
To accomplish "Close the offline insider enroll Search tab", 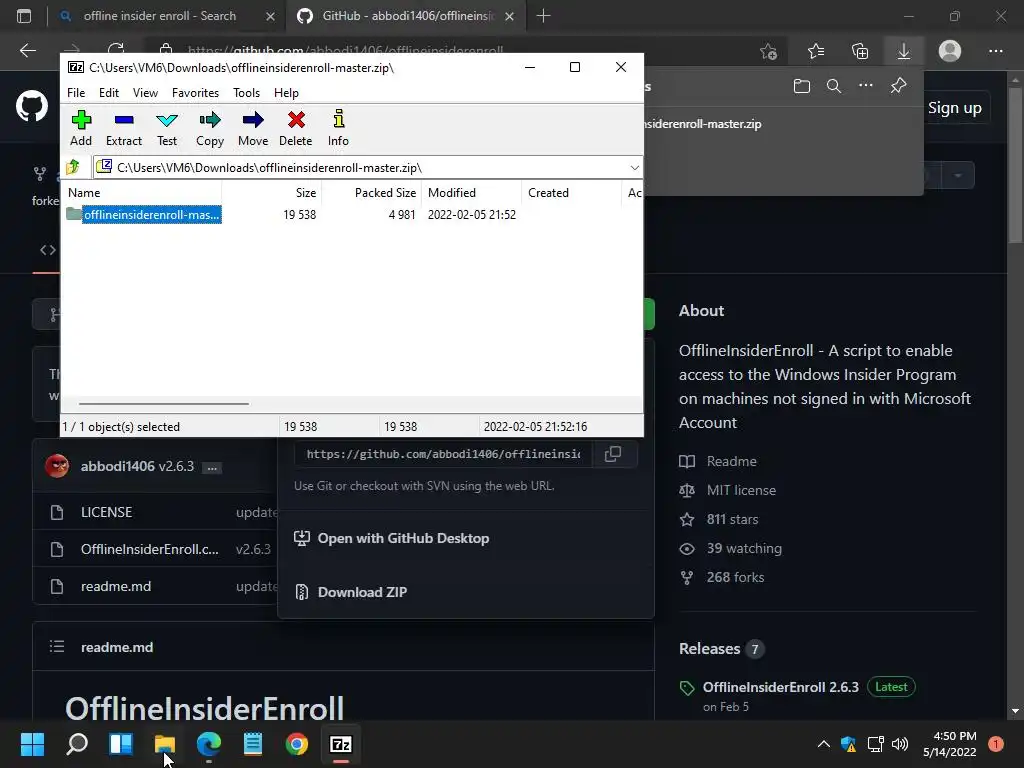I will click(270, 16).
